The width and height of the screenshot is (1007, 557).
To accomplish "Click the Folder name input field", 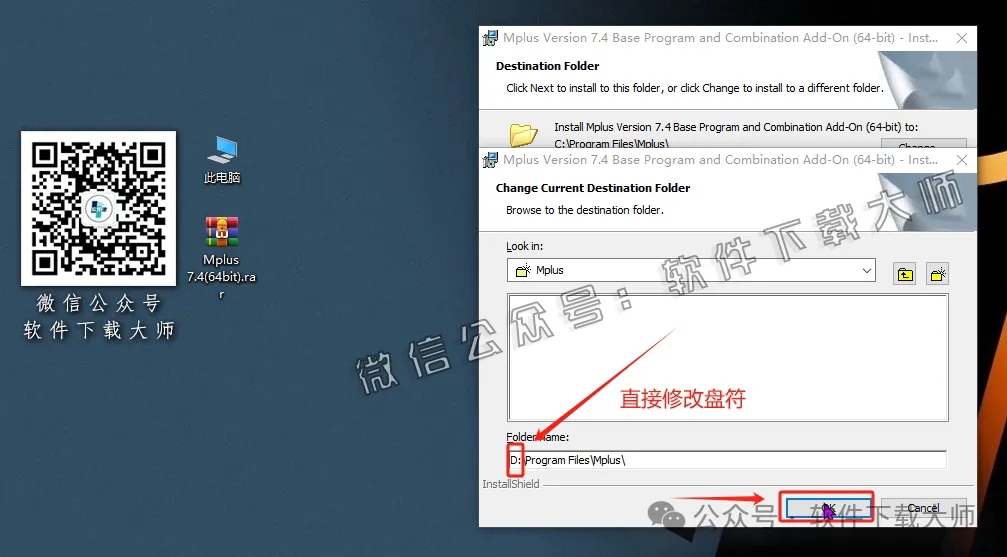I will coord(726,460).
